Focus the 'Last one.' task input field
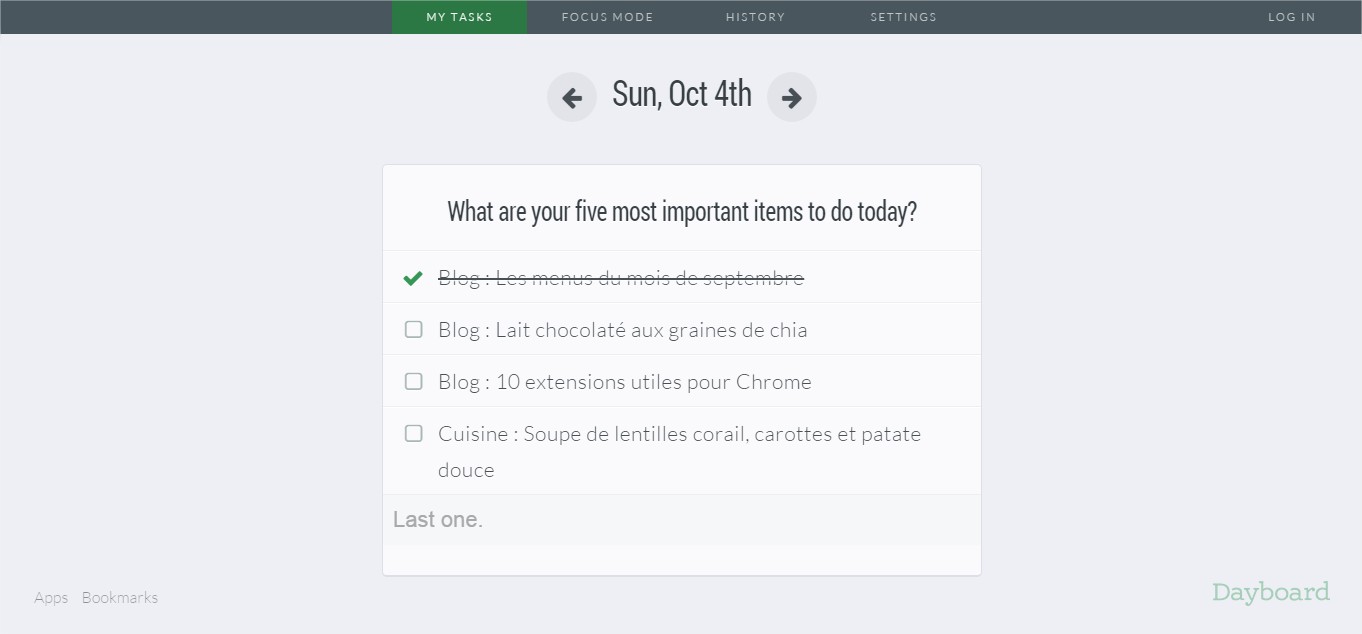 (x=681, y=520)
